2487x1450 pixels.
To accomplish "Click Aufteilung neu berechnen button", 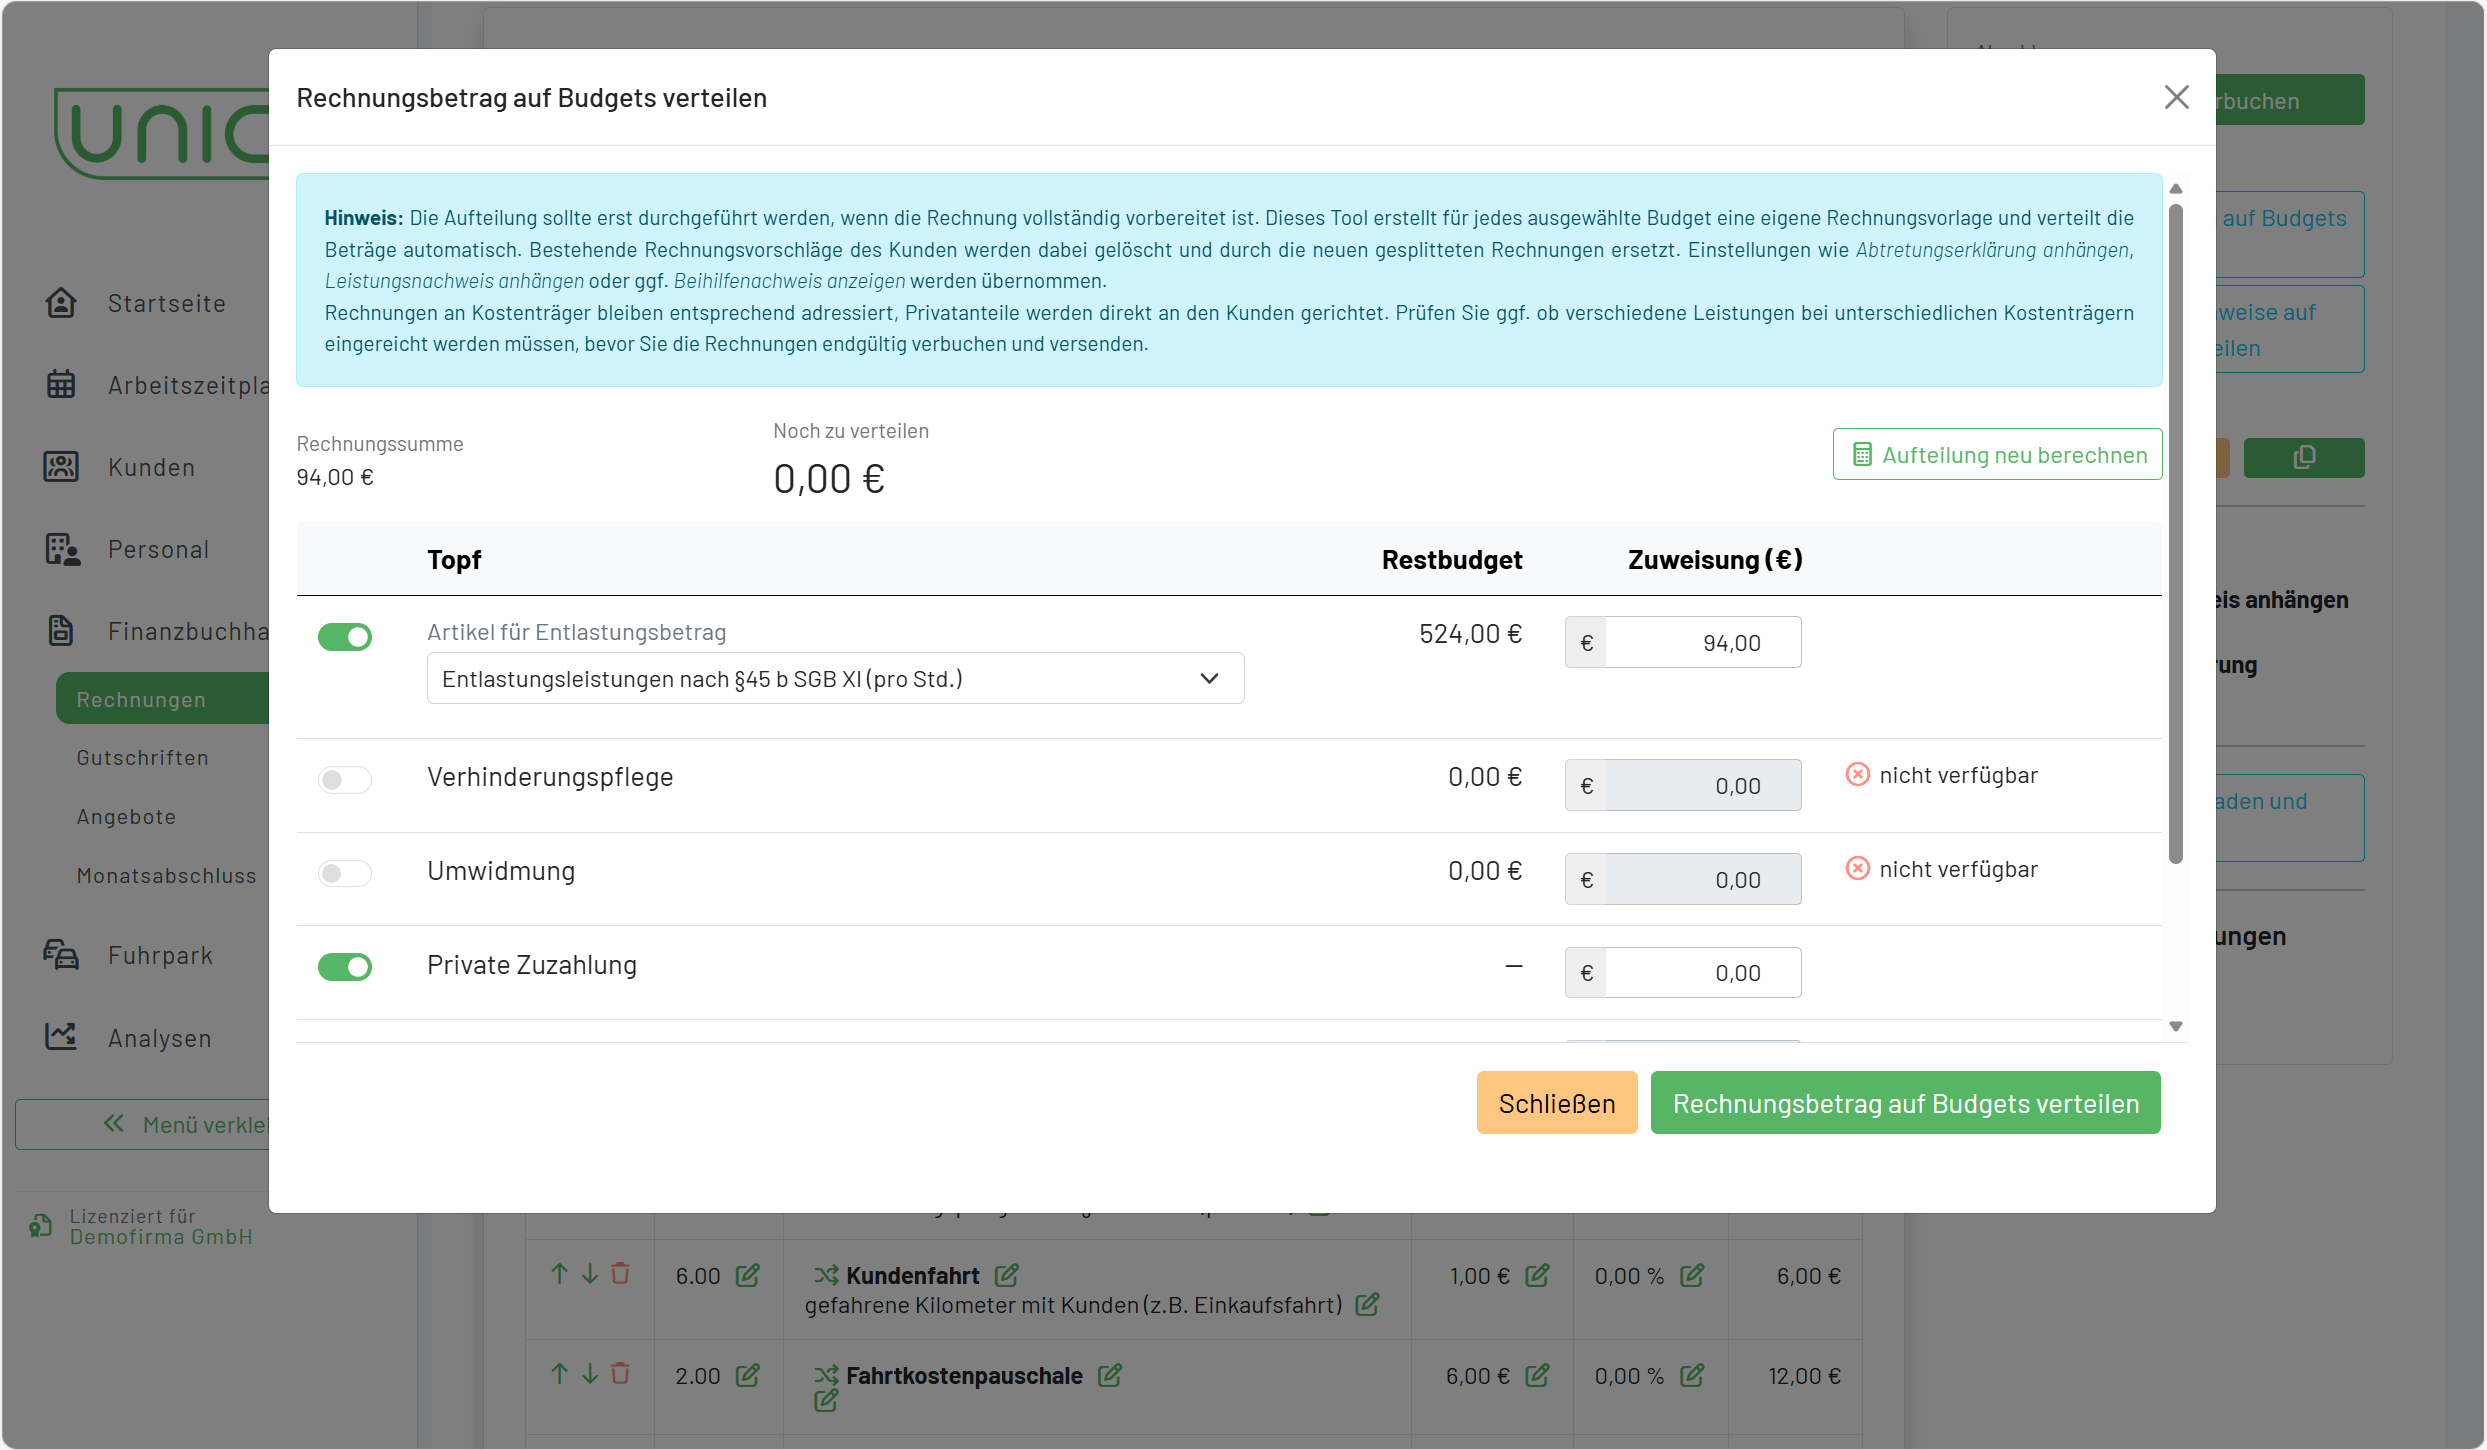I will [1997, 455].
